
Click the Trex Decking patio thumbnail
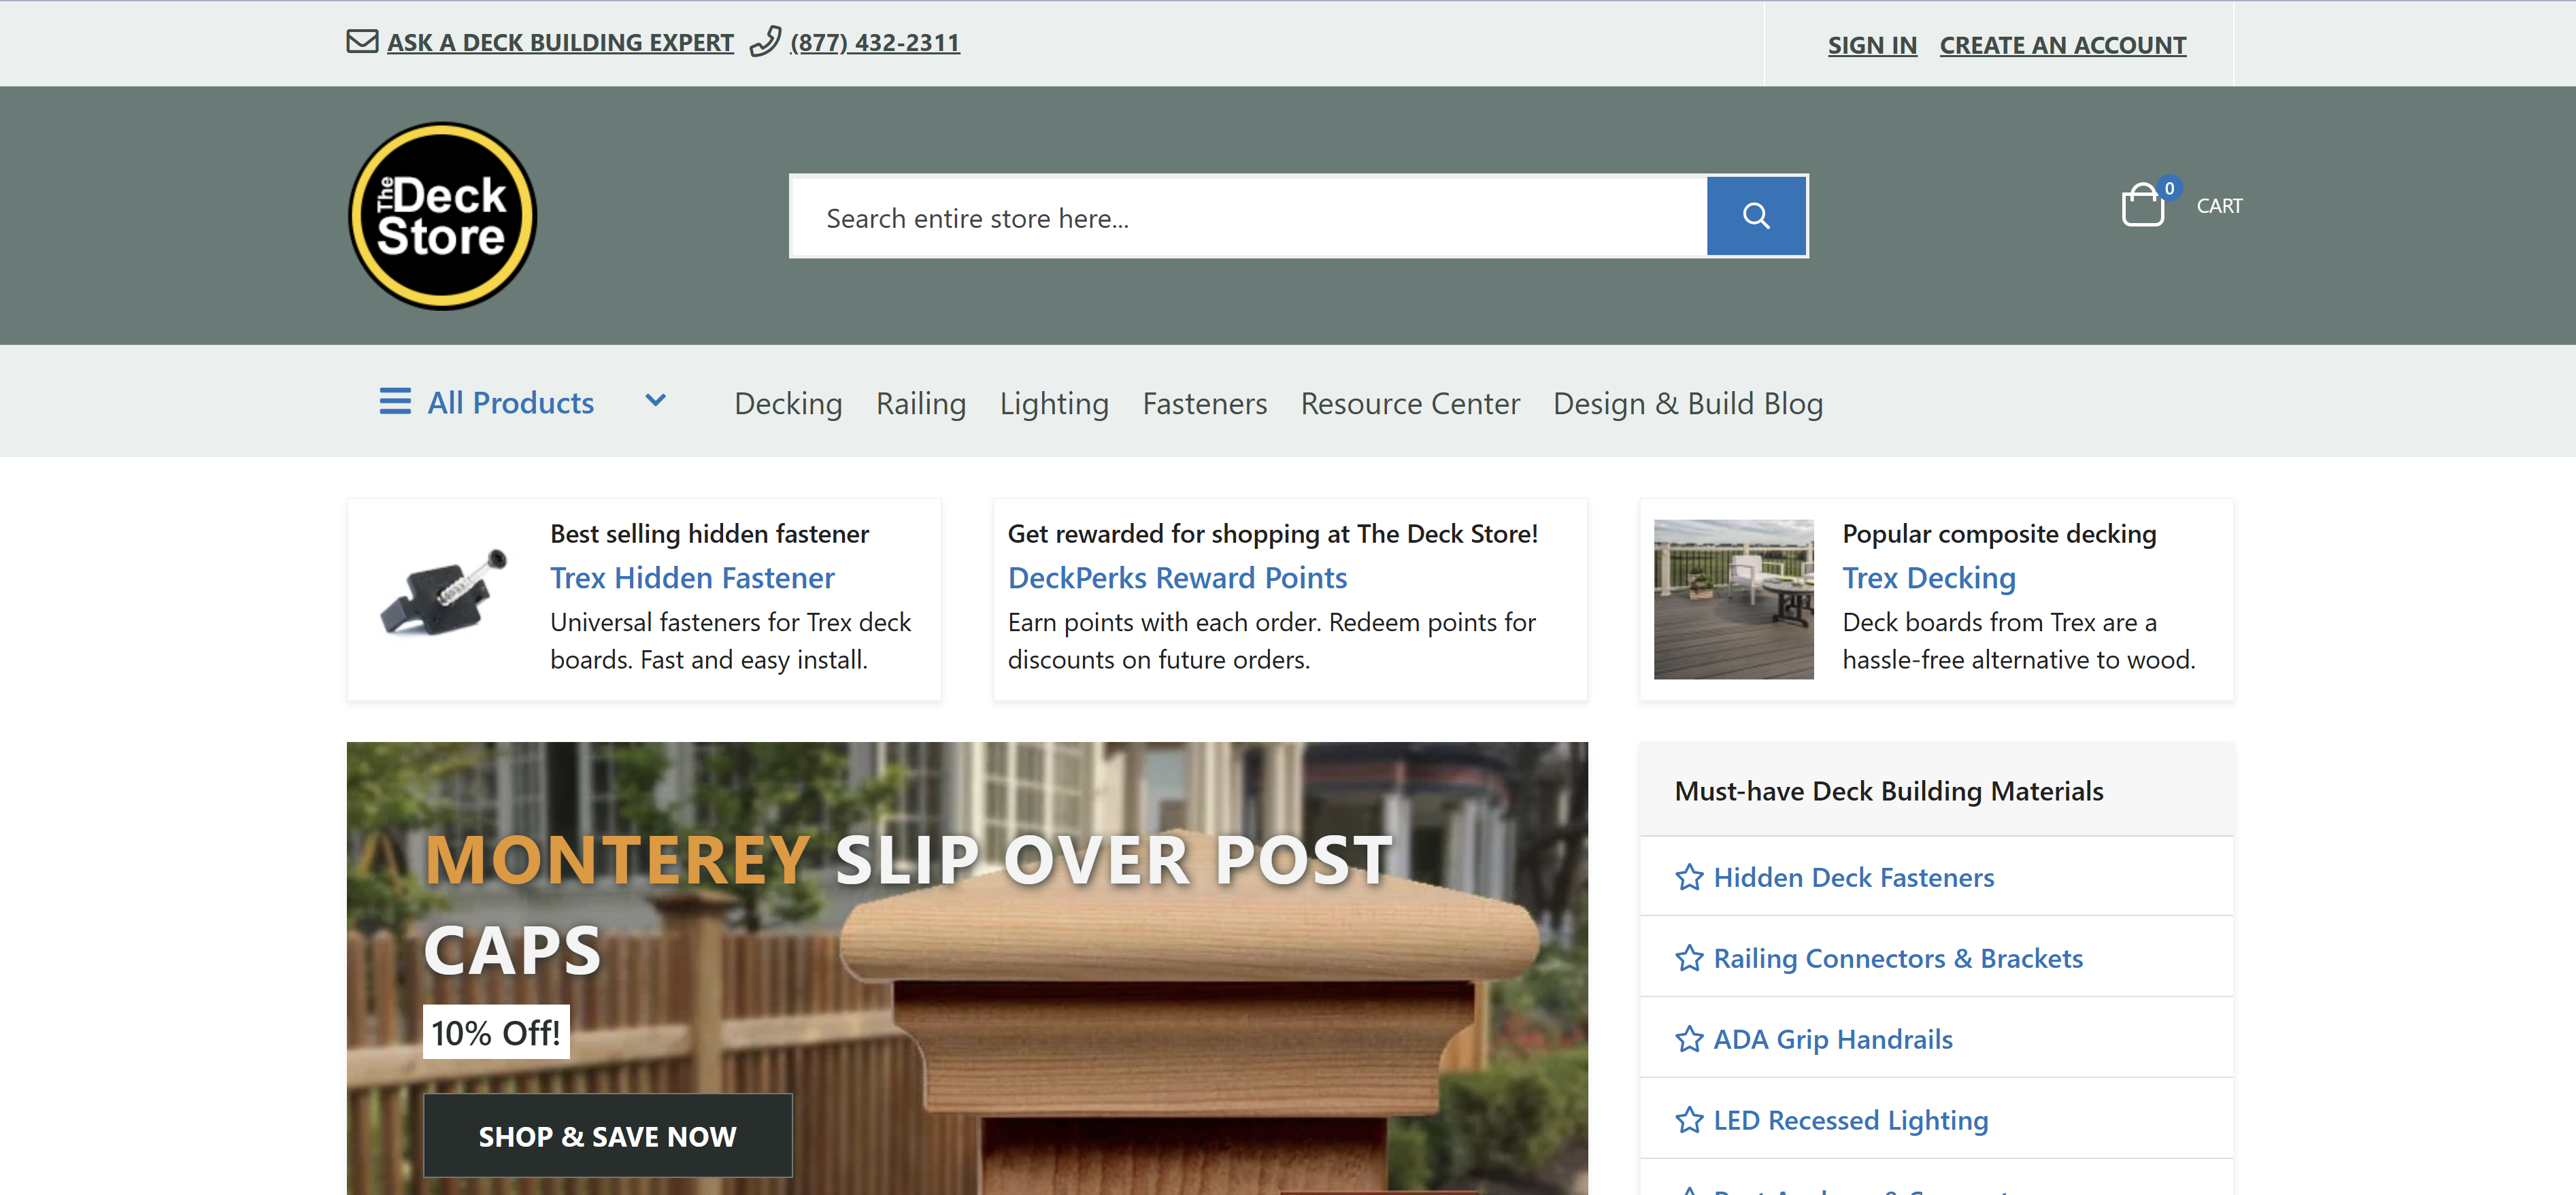(x=1733, y=599)
